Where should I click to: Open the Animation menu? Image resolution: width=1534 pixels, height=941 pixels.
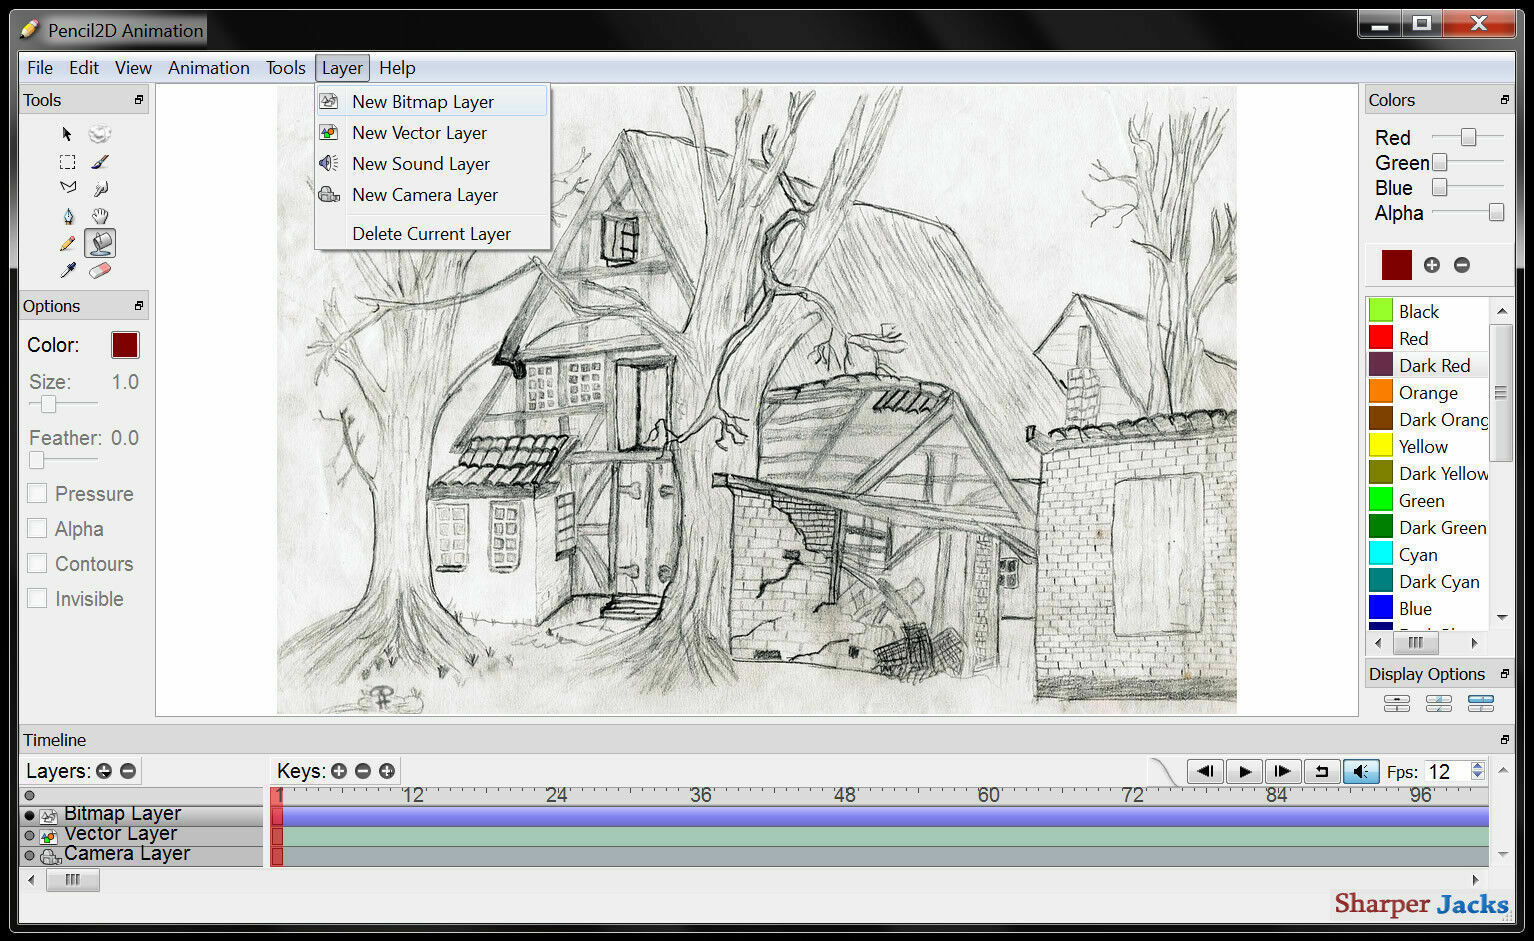[x=209, y=68]
